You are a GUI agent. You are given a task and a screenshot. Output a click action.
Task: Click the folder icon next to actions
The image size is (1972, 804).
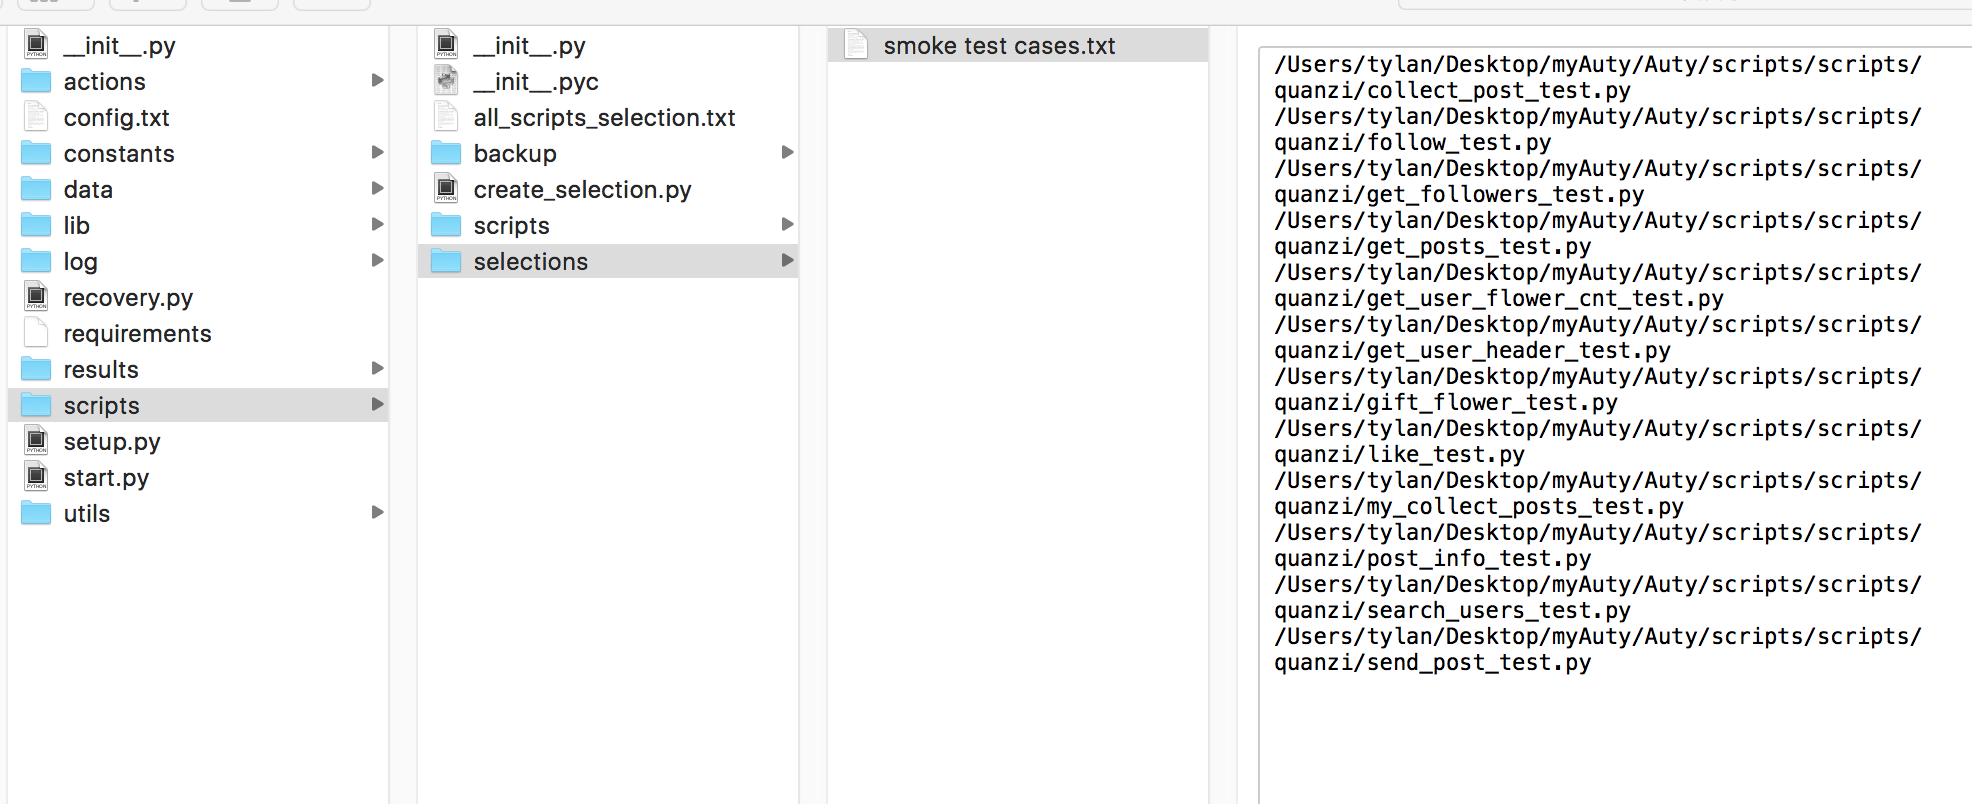pos(37,81)
